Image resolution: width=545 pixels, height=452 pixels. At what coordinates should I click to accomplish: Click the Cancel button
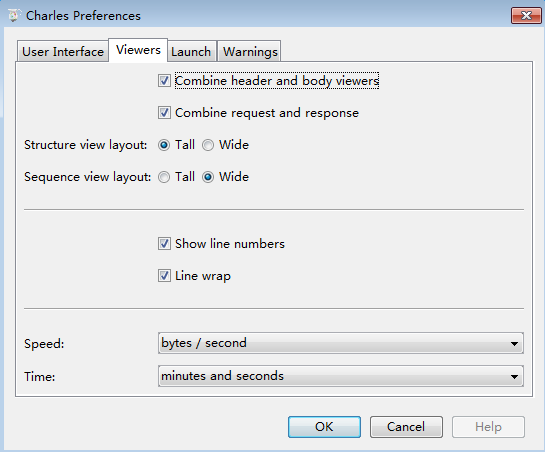point(406,427)
